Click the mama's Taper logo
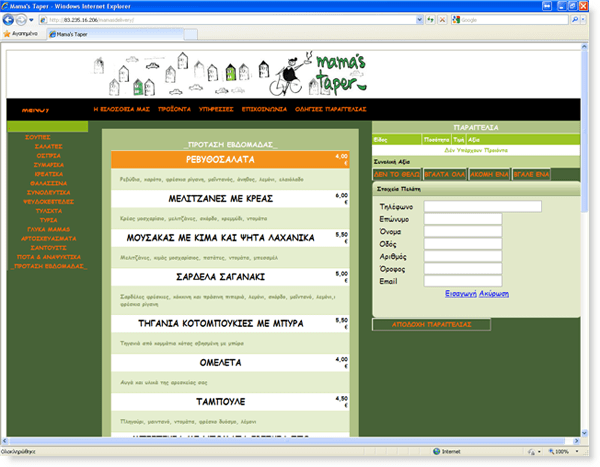Image resolution: width=600 pixels, height=467 pixels. [340, 75]
